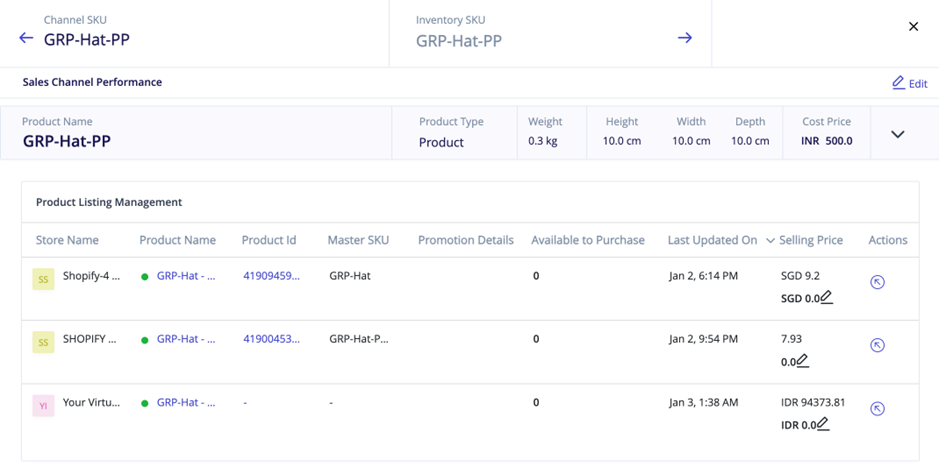939x467 pixels.
Task: Open the action icon for SHOPIFY second row
Action: pos(877,345)
